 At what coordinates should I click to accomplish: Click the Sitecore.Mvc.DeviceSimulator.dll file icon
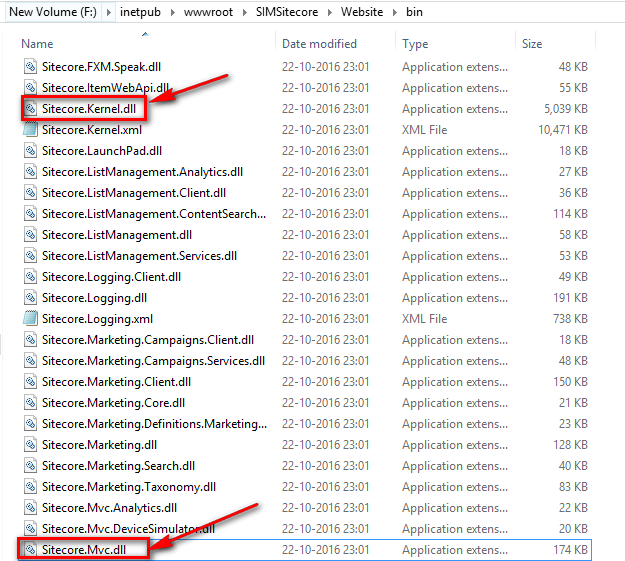tap(30, 528)
